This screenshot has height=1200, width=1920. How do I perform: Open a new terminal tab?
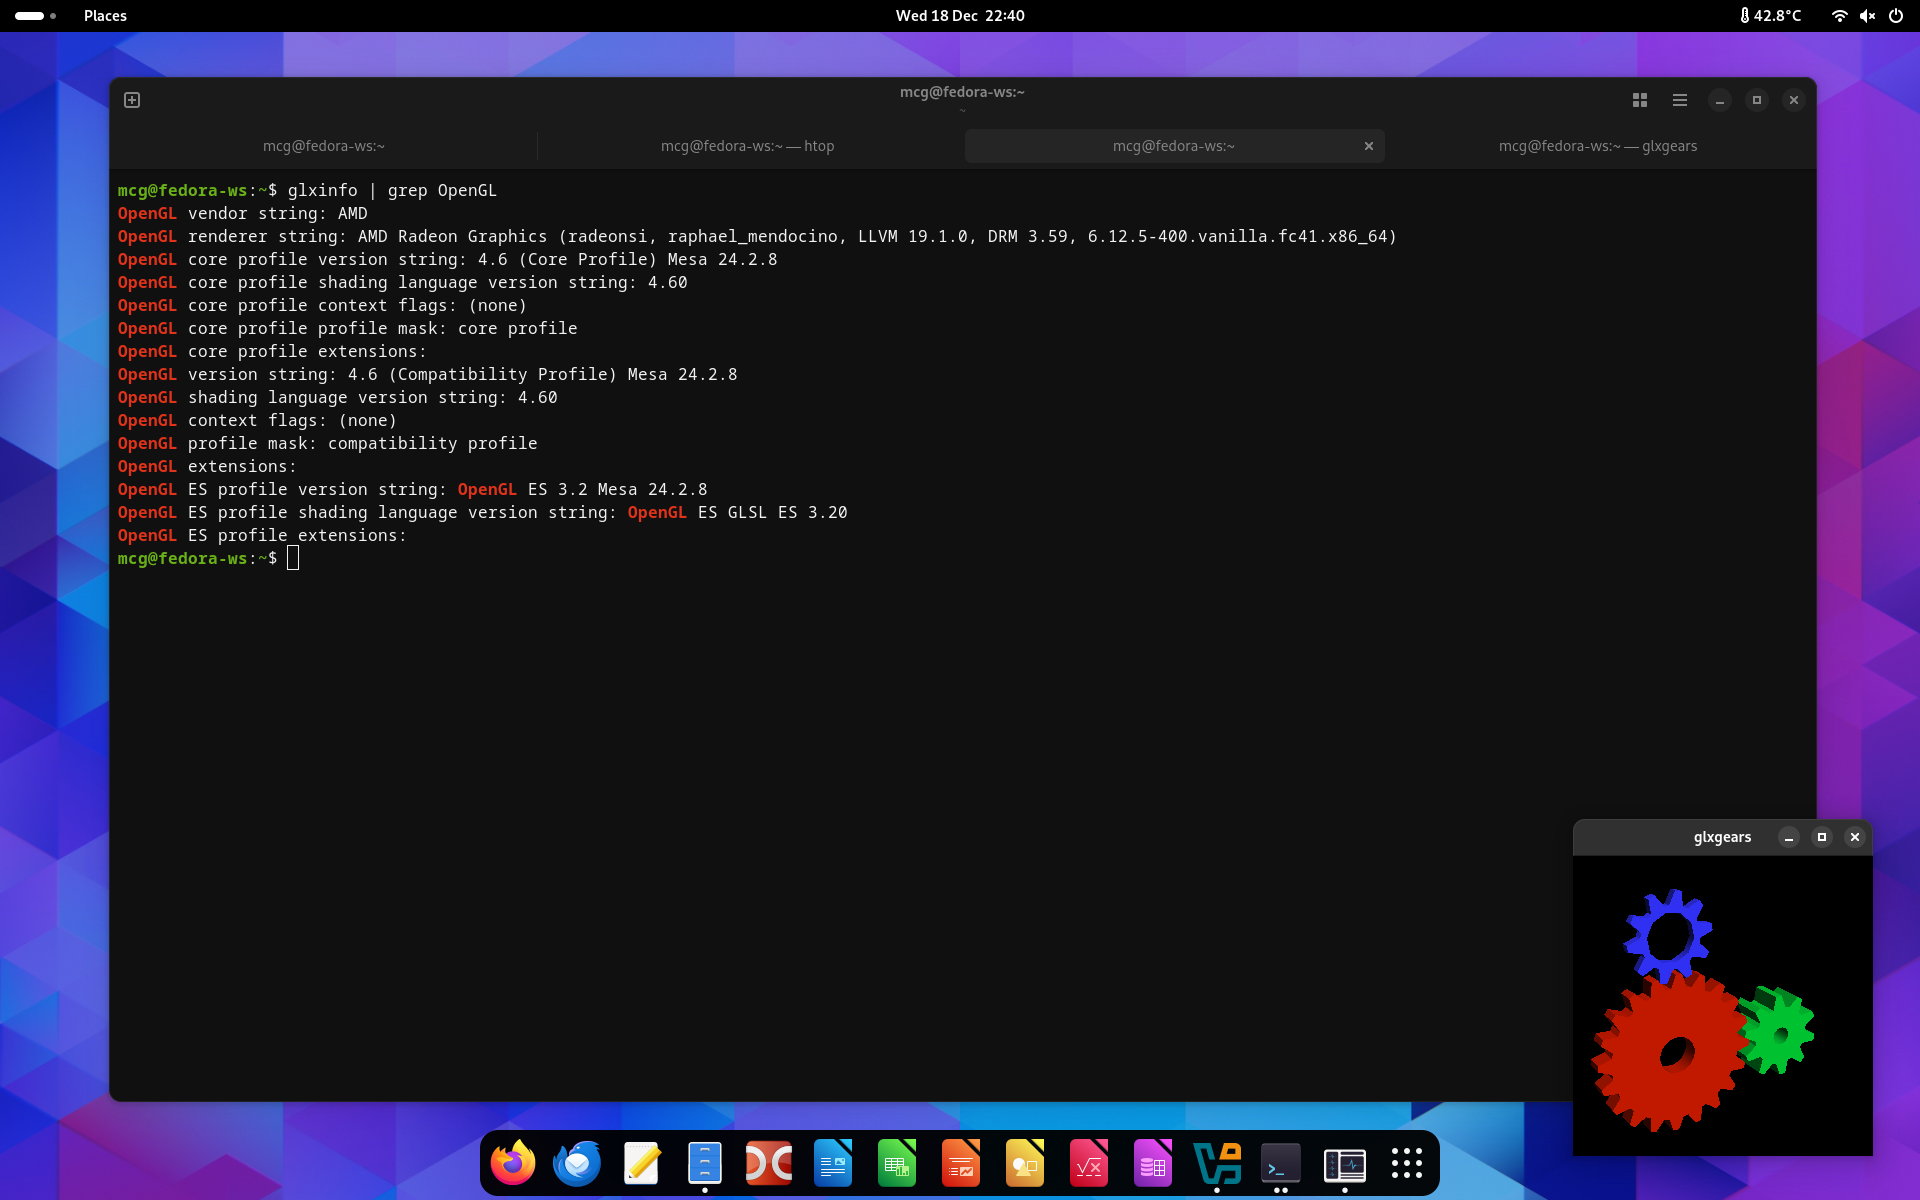coord(132,100)
